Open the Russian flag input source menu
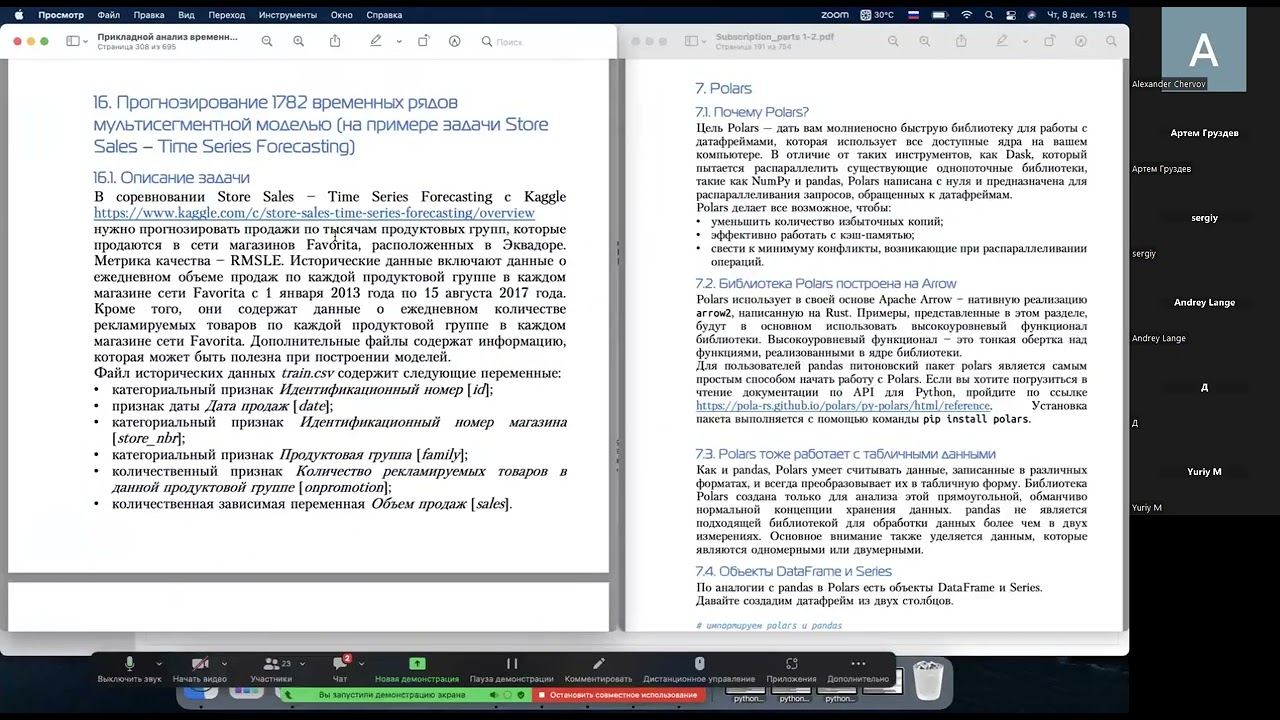Image resolution: width=1280 pixels, height=720 pixels. point(913,15)
